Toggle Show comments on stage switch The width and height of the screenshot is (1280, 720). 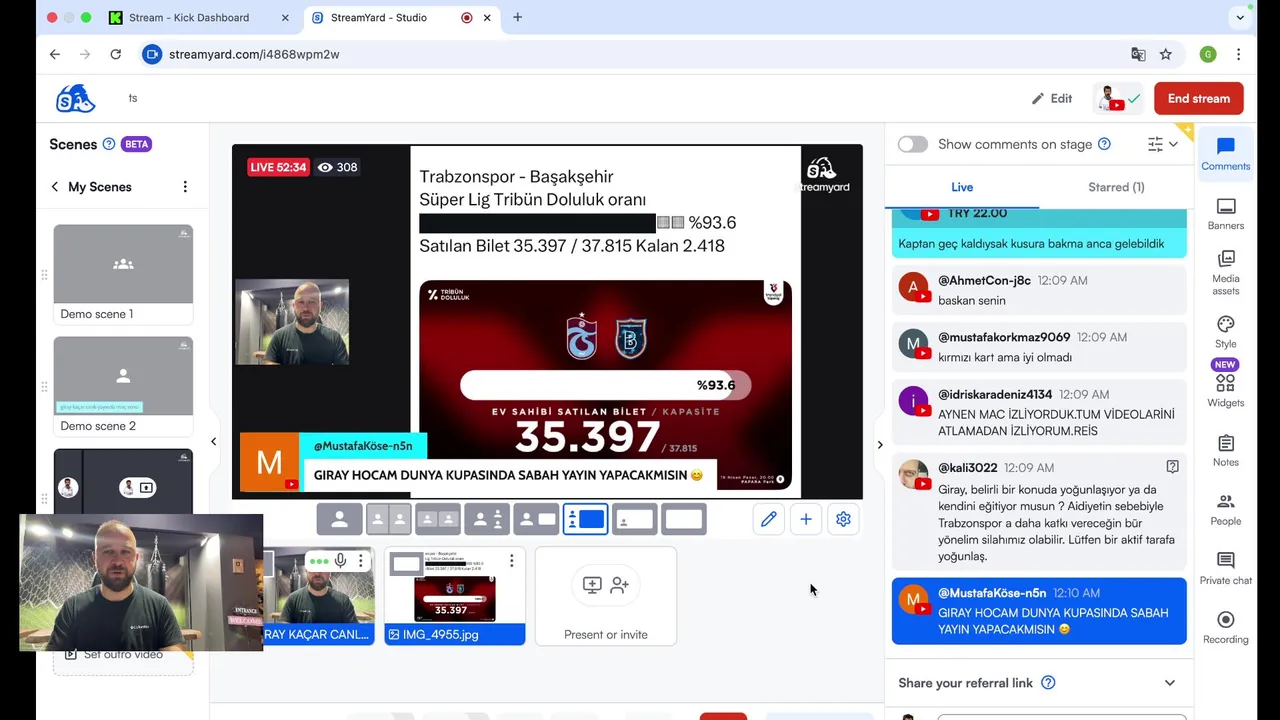click(912, 144)
